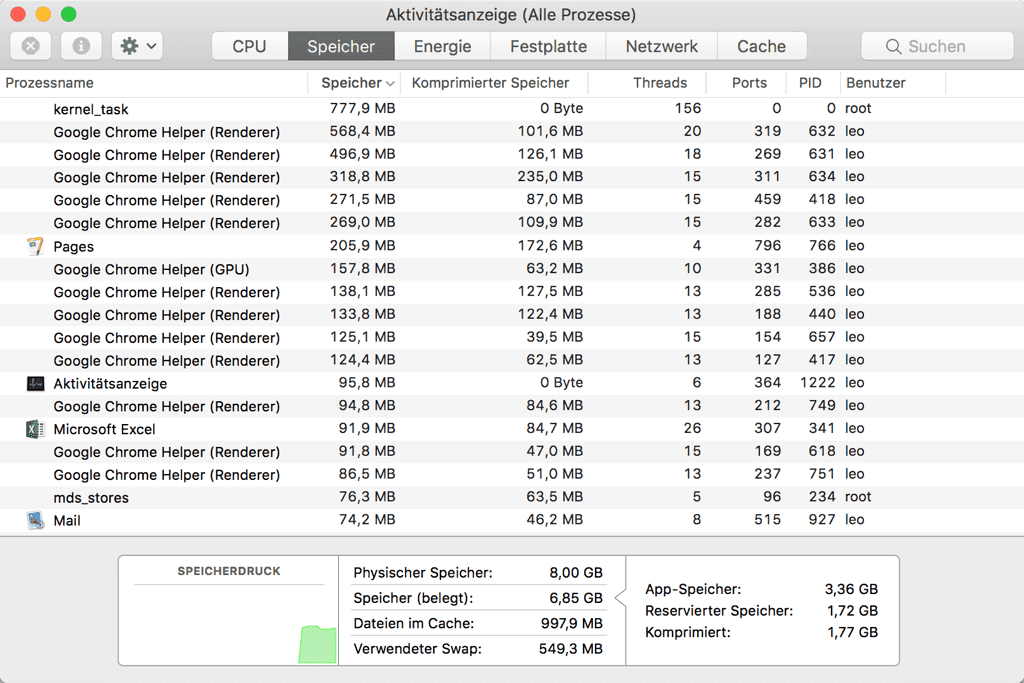This screenshot has width=1024, height=683.
Task: Select the Chrome Helper row using 568,4 MB
Action: pos(512,131)
